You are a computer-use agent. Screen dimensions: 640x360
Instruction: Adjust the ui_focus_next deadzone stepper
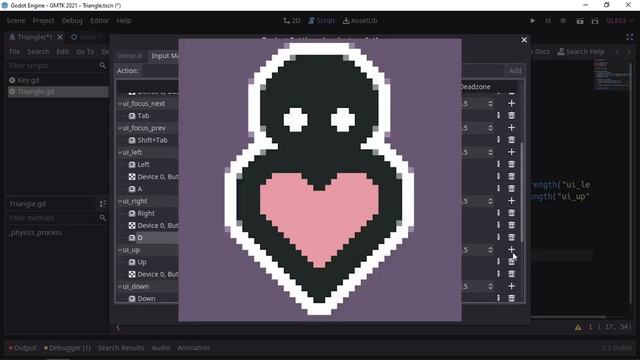pyautogui.click(x=490, y=104)
